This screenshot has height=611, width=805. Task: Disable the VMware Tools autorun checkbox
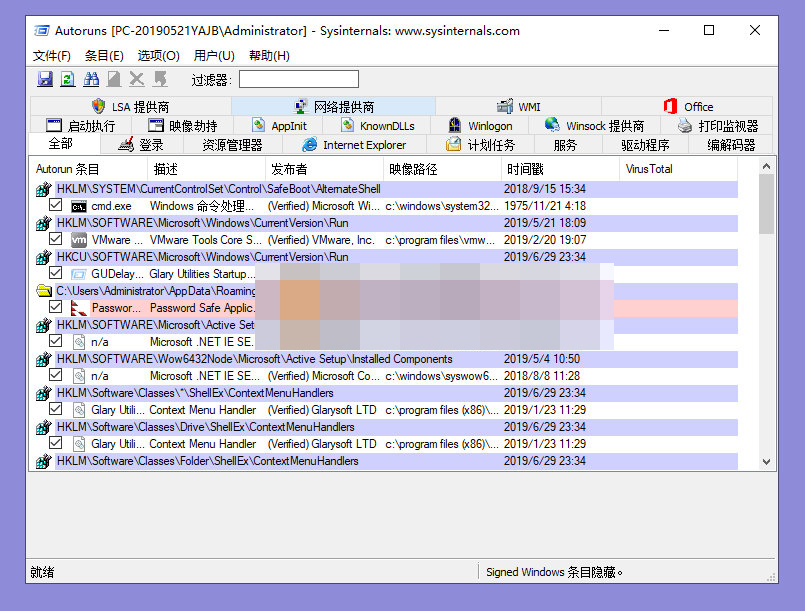(56, 240)
